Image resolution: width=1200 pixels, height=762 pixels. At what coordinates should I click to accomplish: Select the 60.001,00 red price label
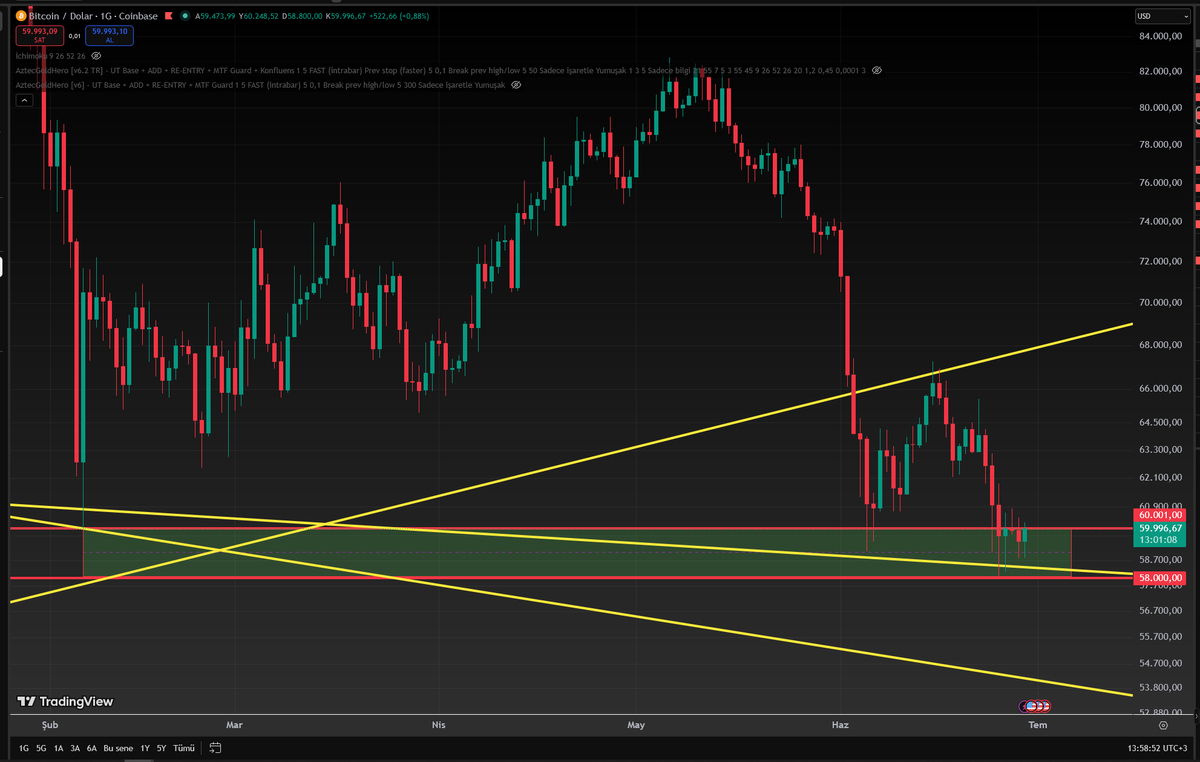(1161, 514)
